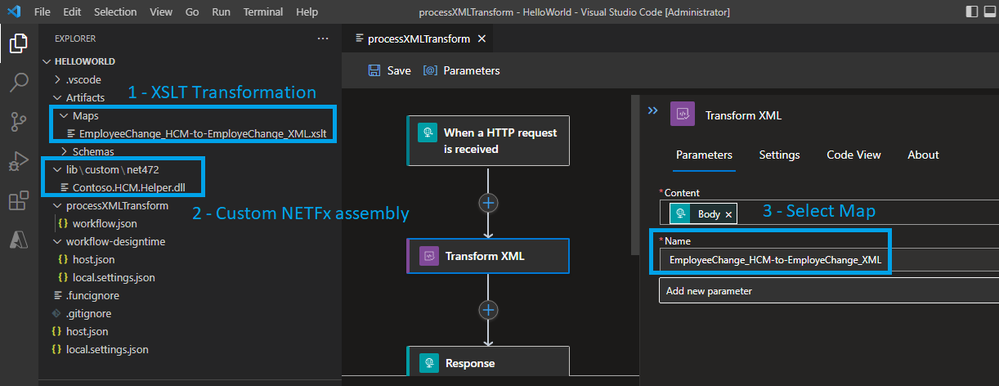Open the Azure view icon
This screenshot has width=999, height=386.
click(18, 239)
